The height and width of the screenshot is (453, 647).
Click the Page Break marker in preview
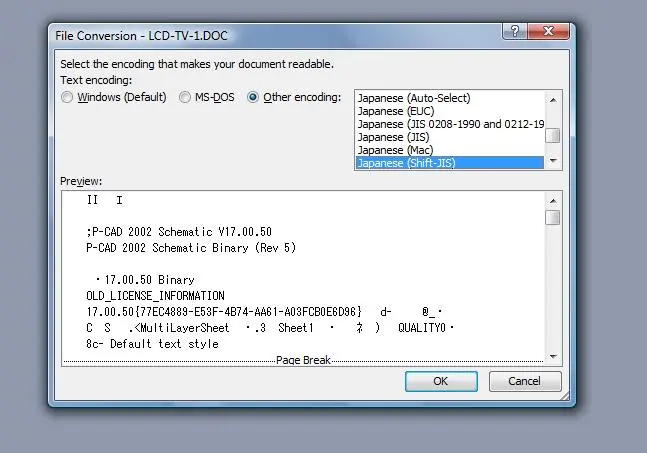(x=303, y=360)
